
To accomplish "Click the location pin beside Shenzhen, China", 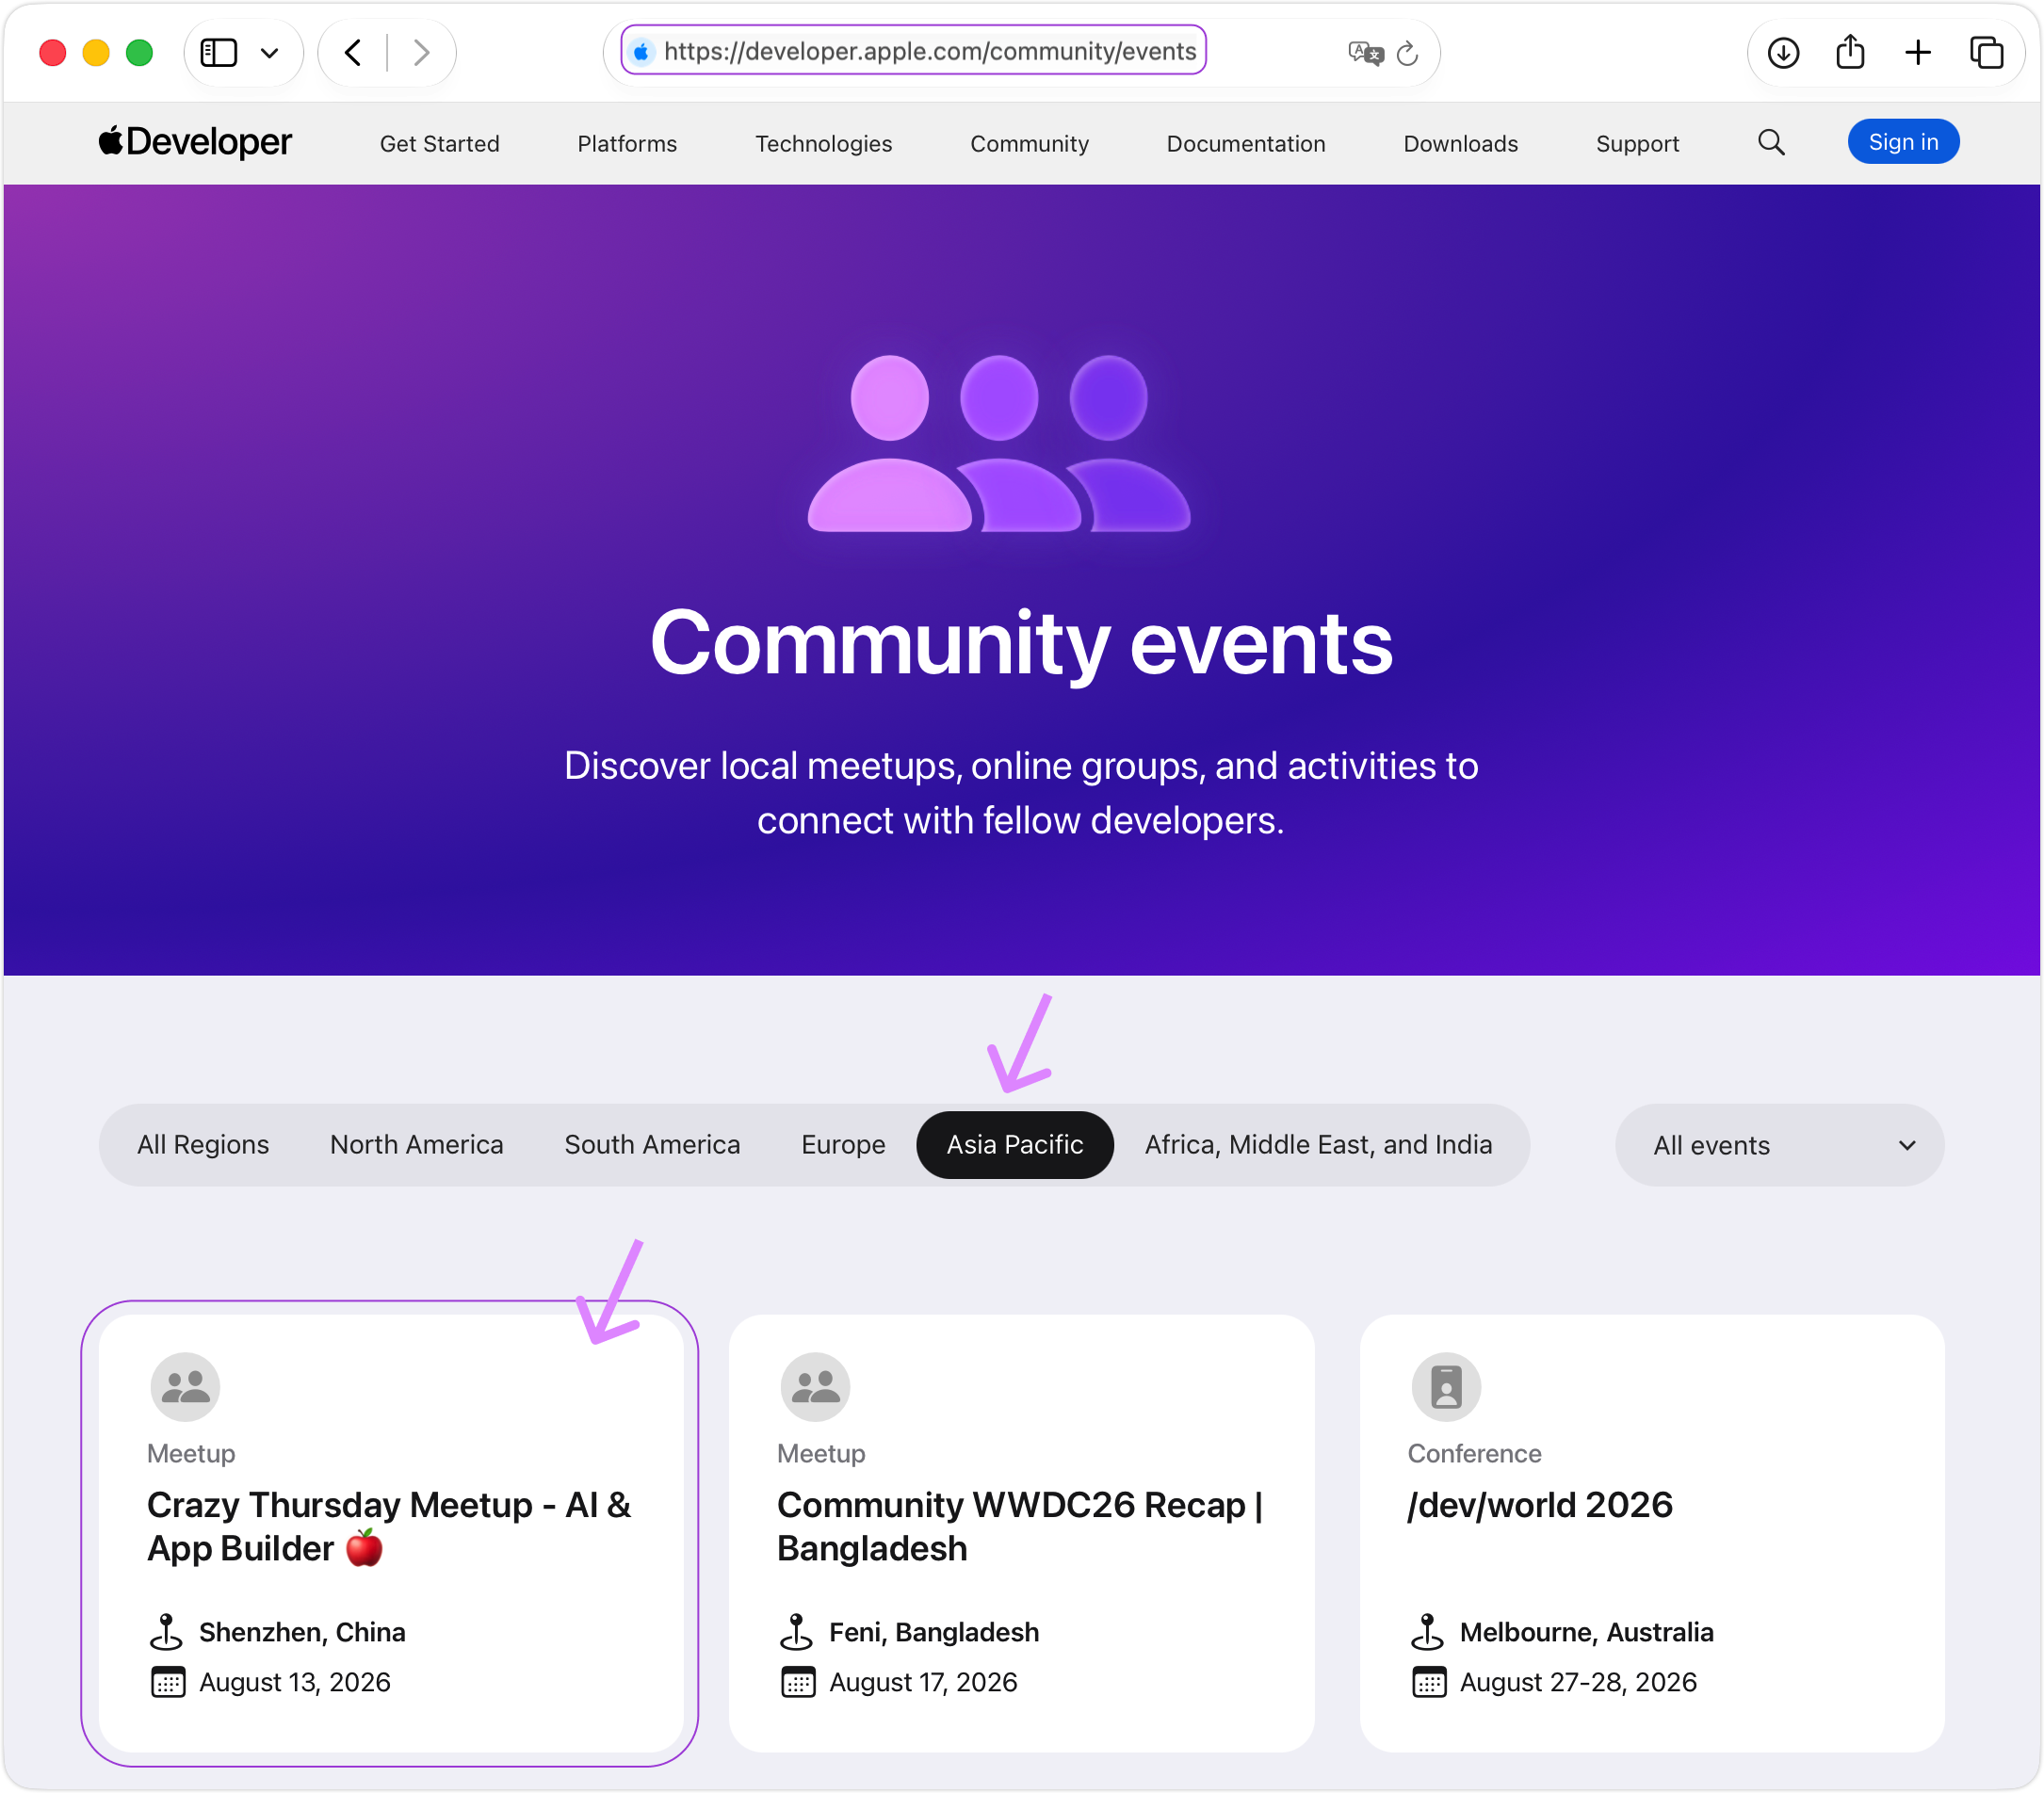I will coord(166,1631).
